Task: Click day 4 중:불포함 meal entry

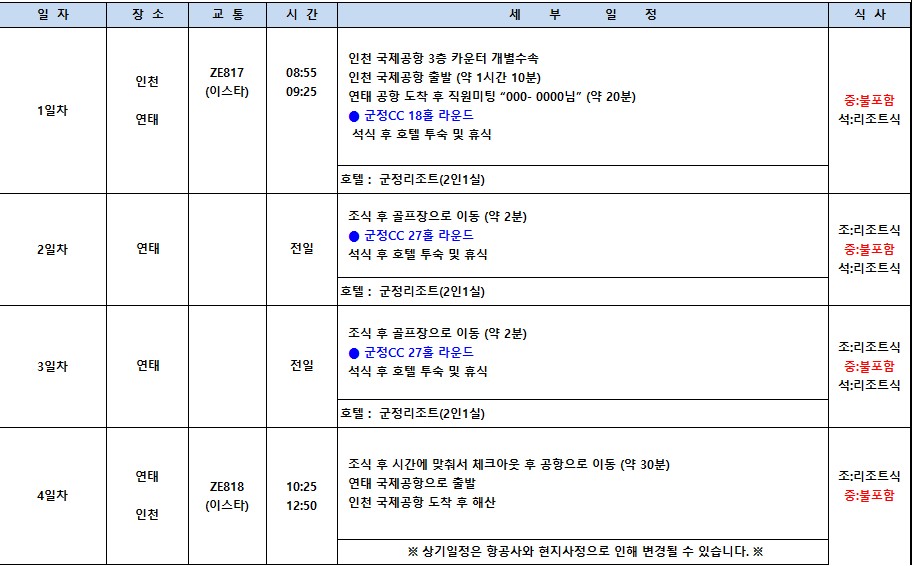Action: coord(869,495)
